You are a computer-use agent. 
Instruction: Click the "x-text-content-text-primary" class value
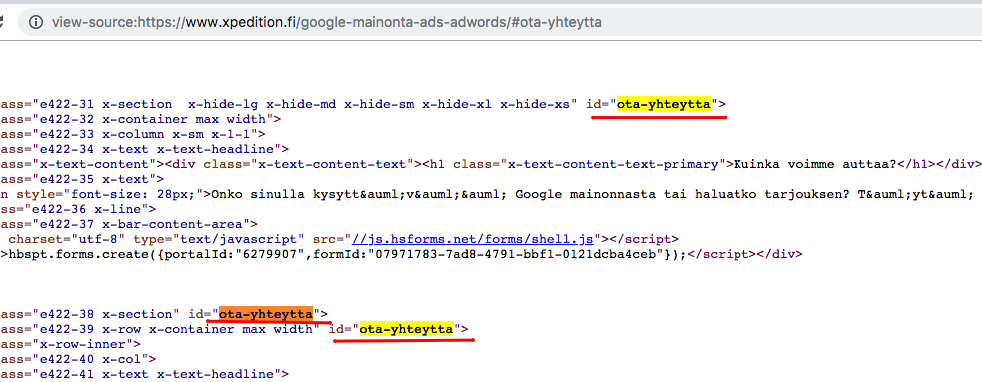click(613, 164)
